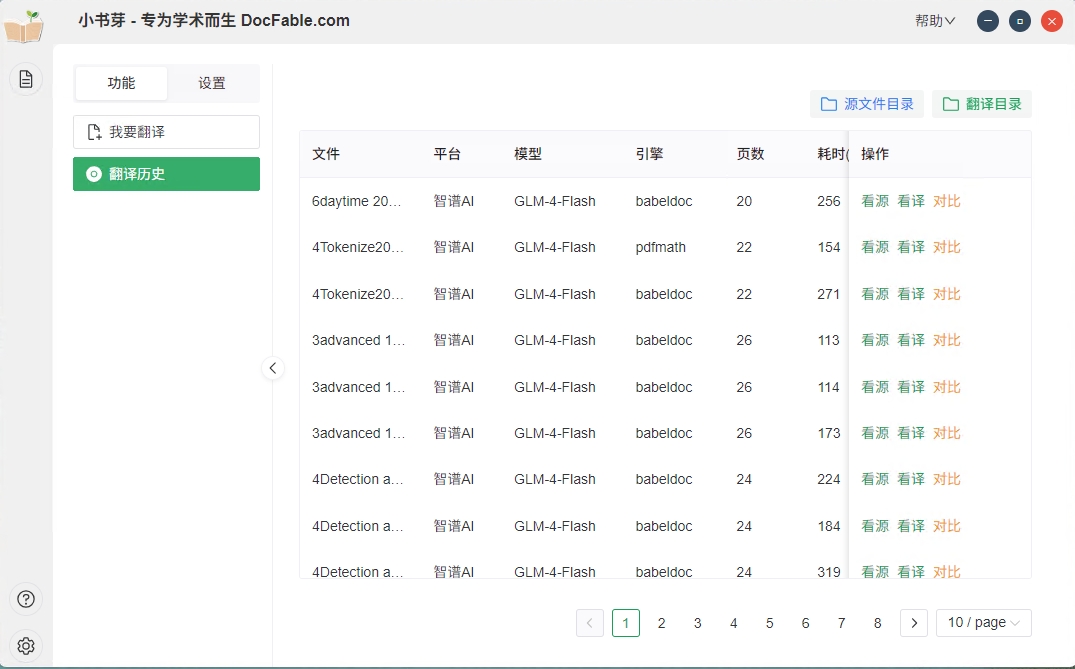Click 4Detection a… file with 224 time
Screen dimensions: 1075x669
point(358,479)
